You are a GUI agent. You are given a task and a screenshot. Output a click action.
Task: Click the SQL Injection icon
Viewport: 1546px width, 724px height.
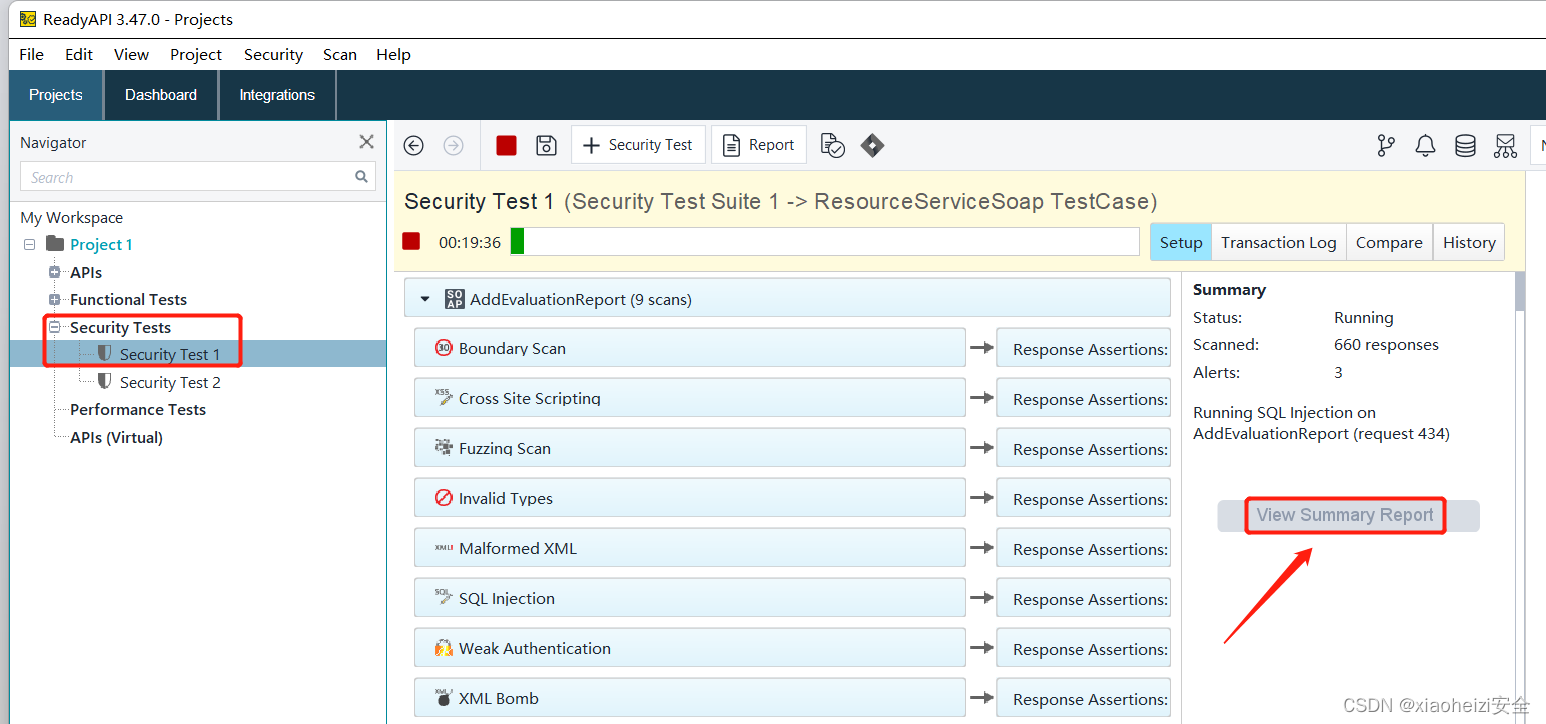tap(444, 597)
